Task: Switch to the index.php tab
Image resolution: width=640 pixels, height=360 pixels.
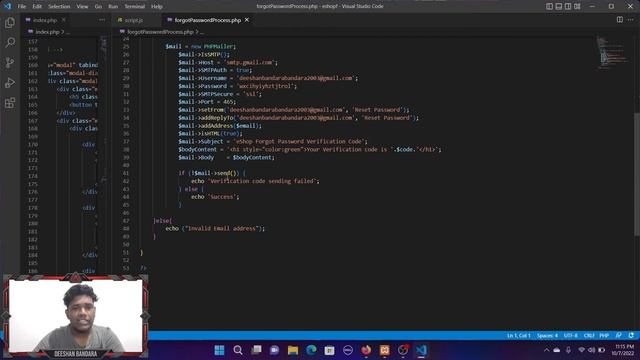Action: coord(45,20)
